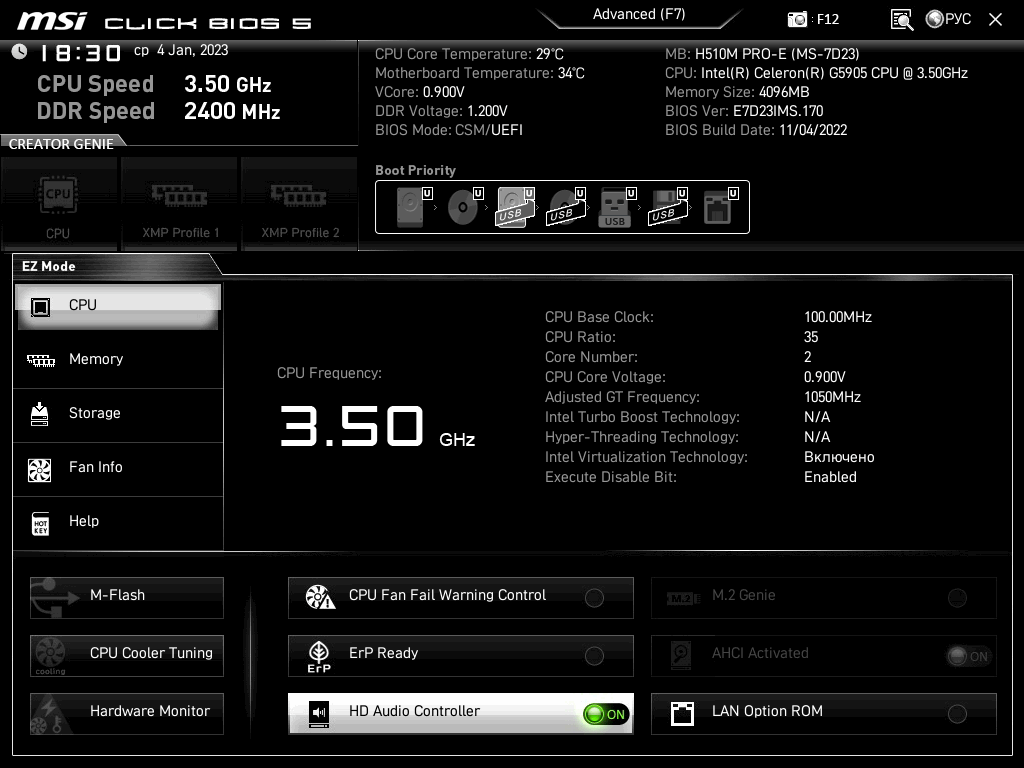The width and height of the screenshot is (1024, 768).
Task: Enable XMP Profile 1
Action: (180, 203)
